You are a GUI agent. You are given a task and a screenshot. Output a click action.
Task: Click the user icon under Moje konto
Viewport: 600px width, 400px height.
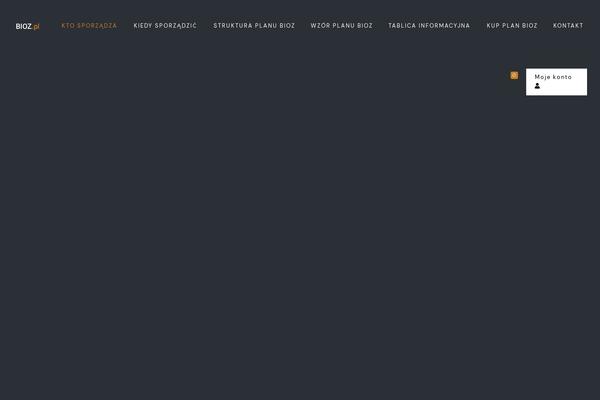[537, 86]
